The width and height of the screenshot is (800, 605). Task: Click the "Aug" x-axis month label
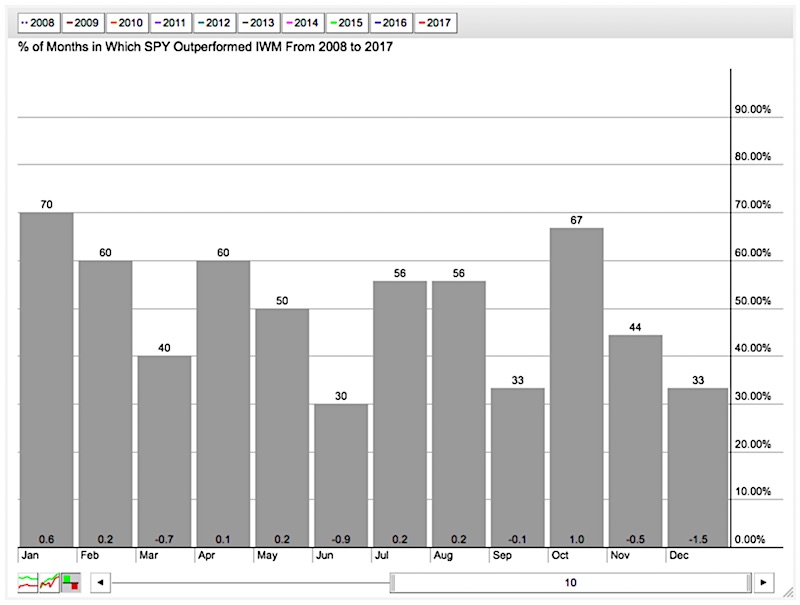[443, 556]
